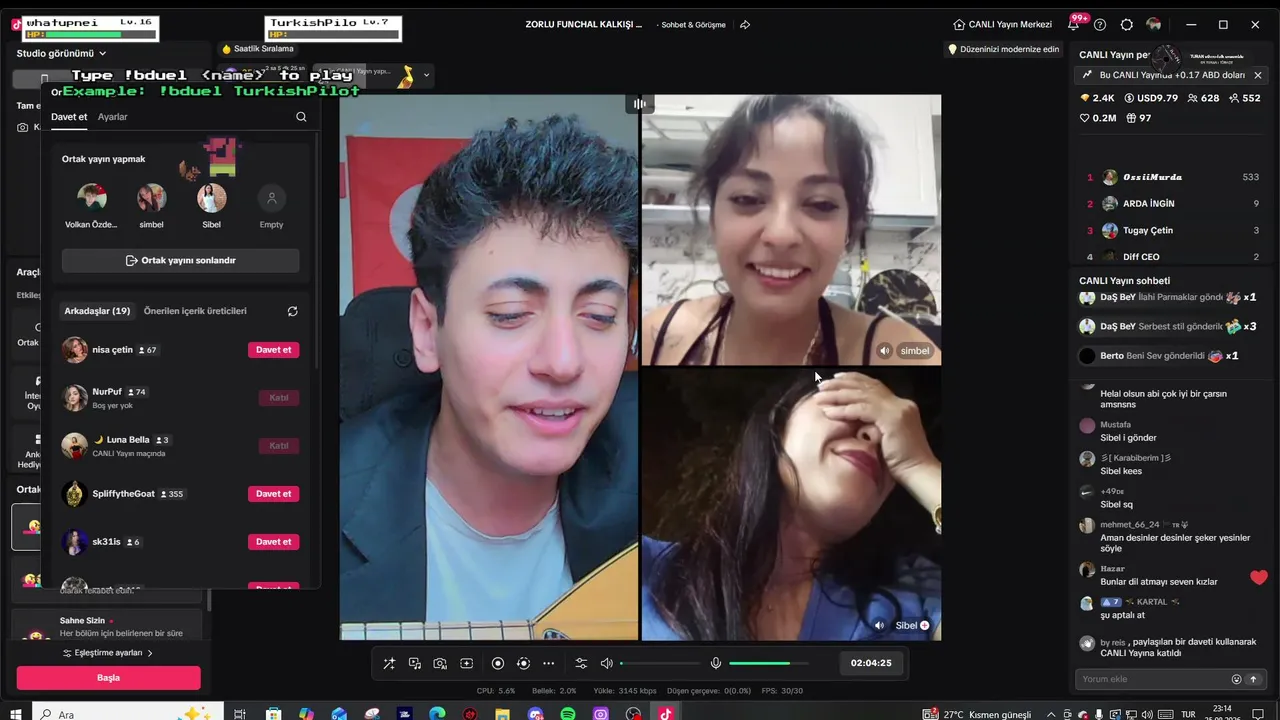Invite SpliffytheGoat with Davet et
The image size is (1280, 720).
(274, 494)
